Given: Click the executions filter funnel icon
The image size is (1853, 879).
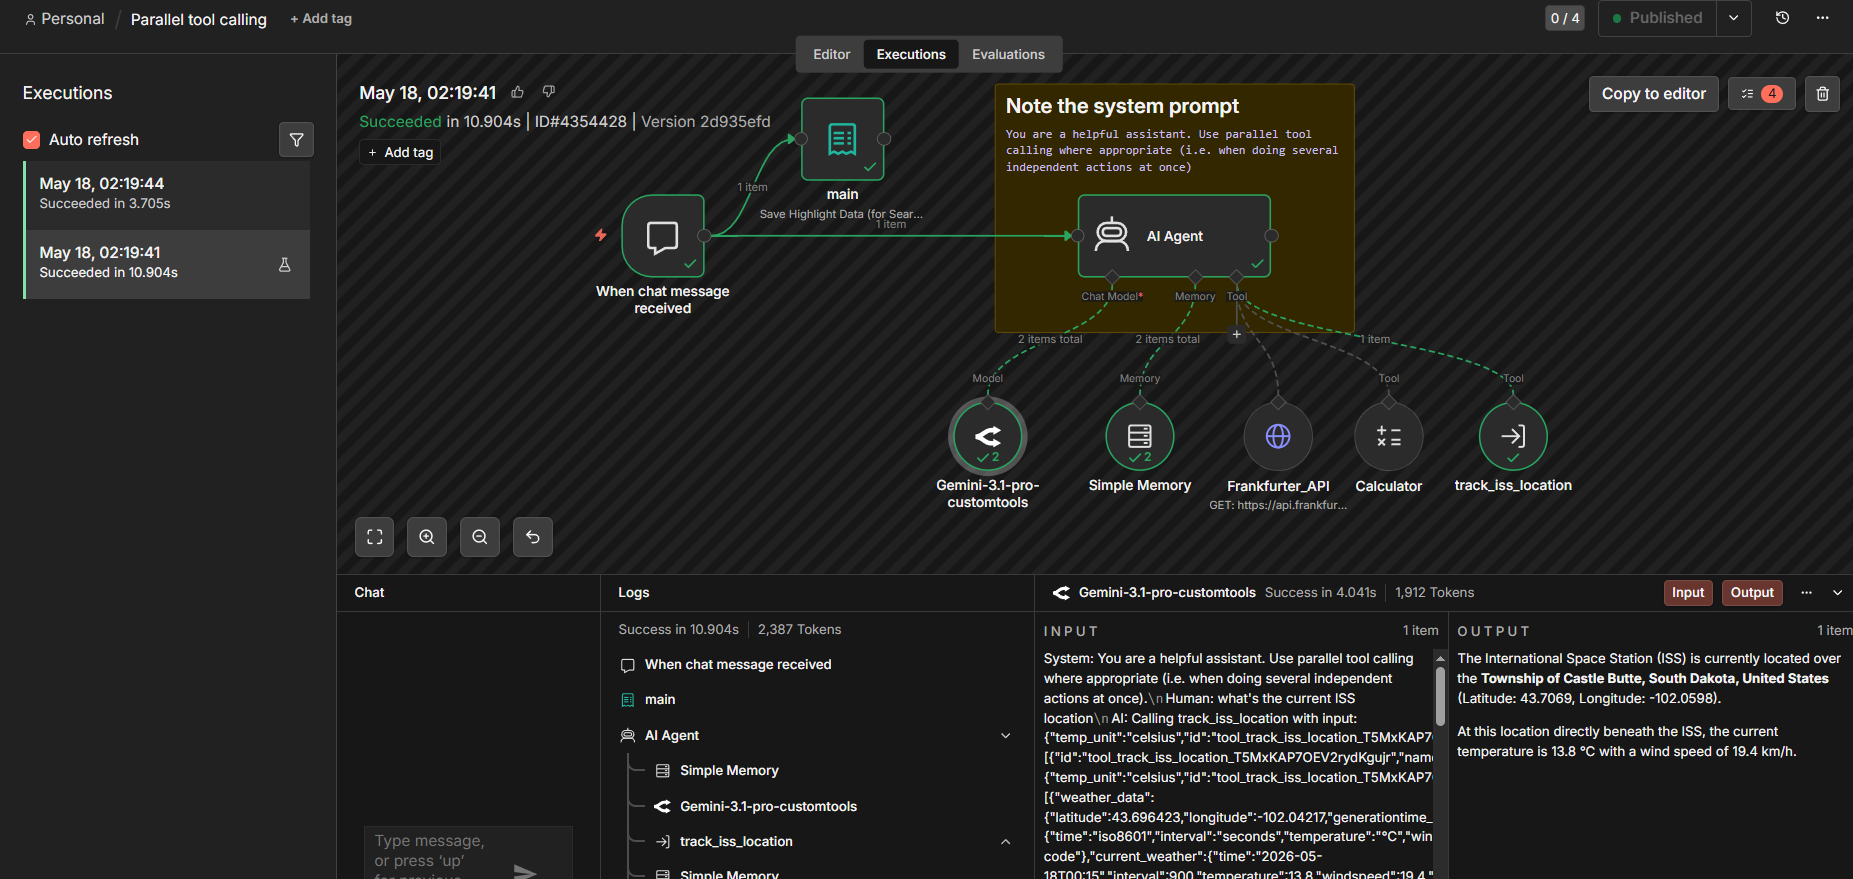Looking at the screenshot, I should 296,140.
